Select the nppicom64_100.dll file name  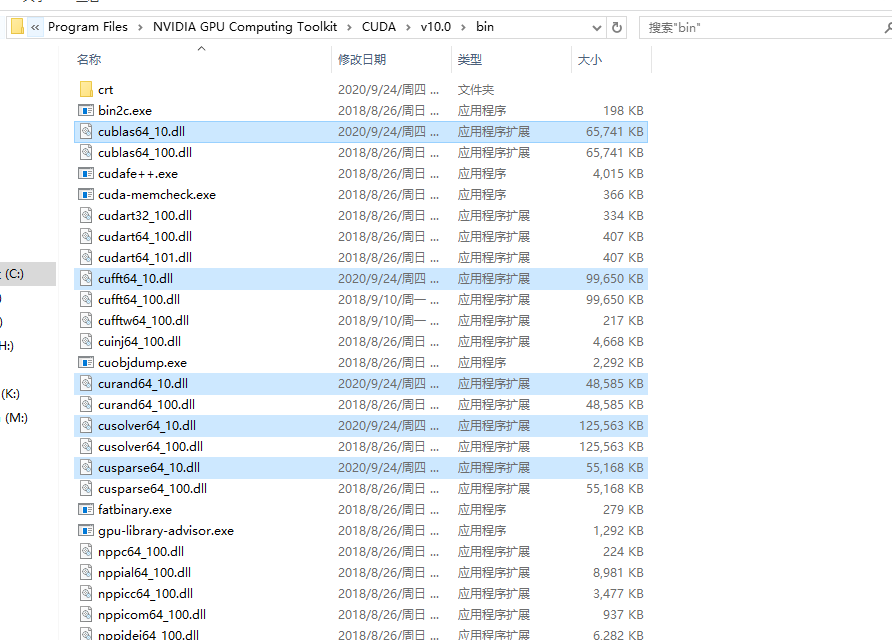coord(152,615)
